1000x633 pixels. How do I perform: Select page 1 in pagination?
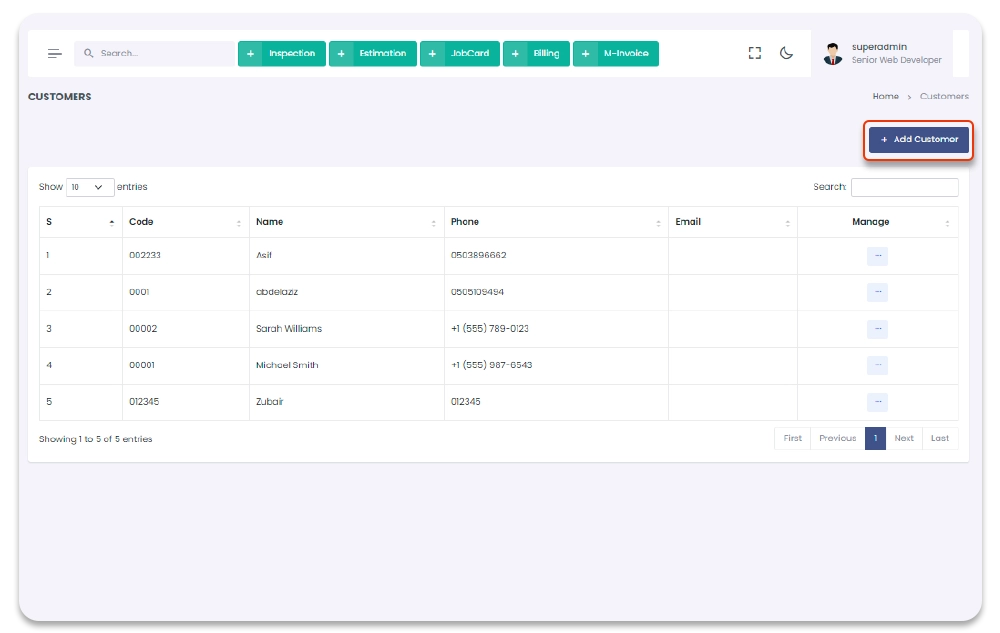(875, 438)
